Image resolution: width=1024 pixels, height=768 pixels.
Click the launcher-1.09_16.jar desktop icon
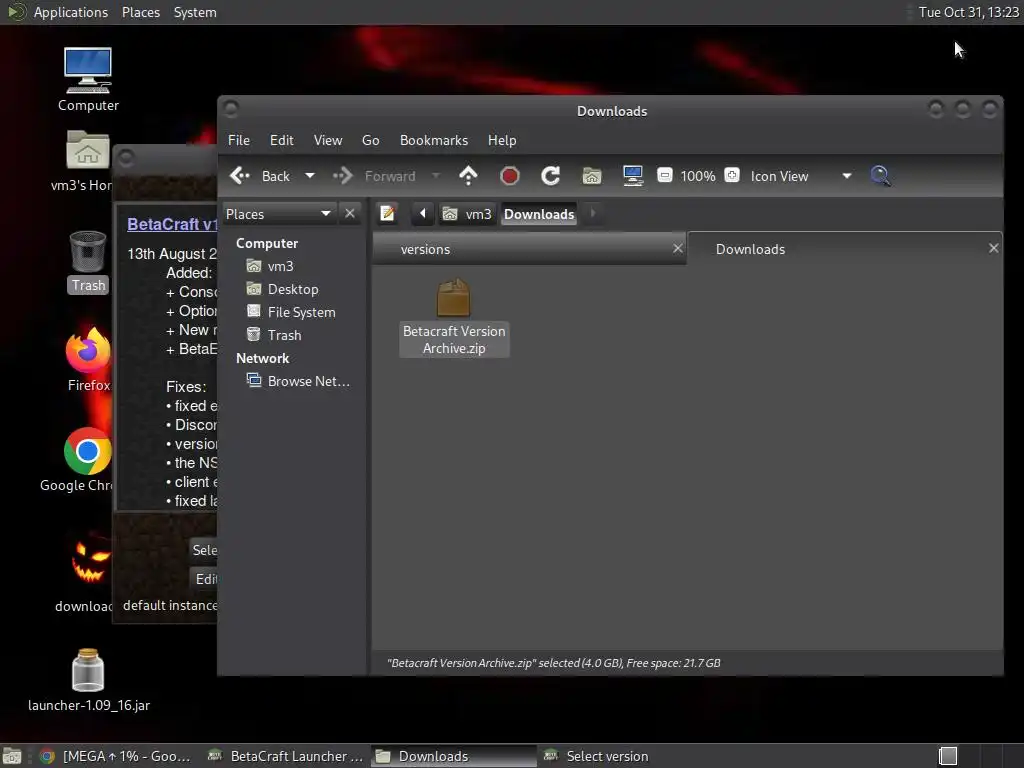coord(88,679)
